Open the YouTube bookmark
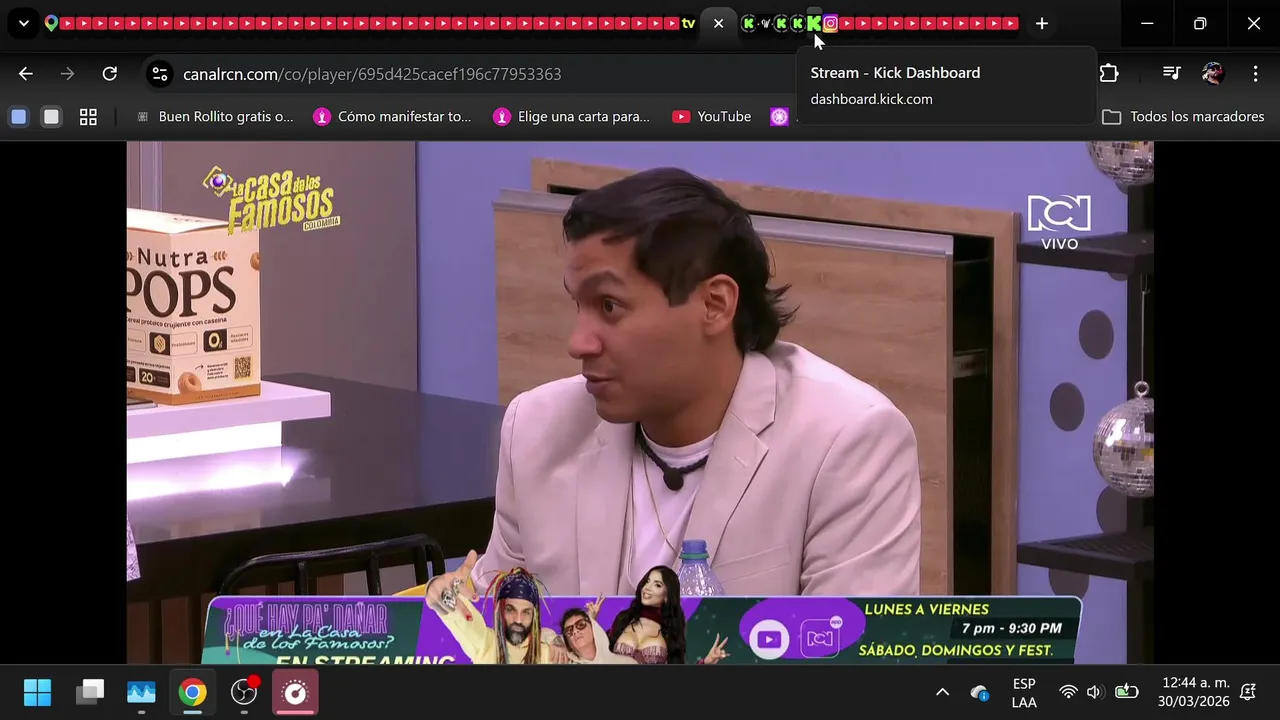Image resolution: width=1280 pixels, height=720 pixels. click(712, 117)
